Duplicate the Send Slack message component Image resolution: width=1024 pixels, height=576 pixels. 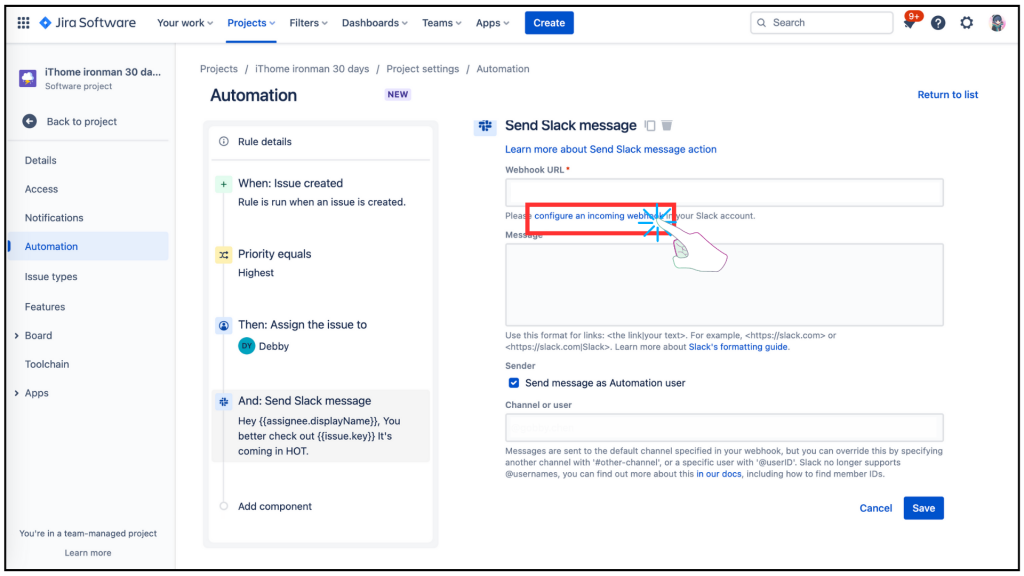tap(650, 125)
